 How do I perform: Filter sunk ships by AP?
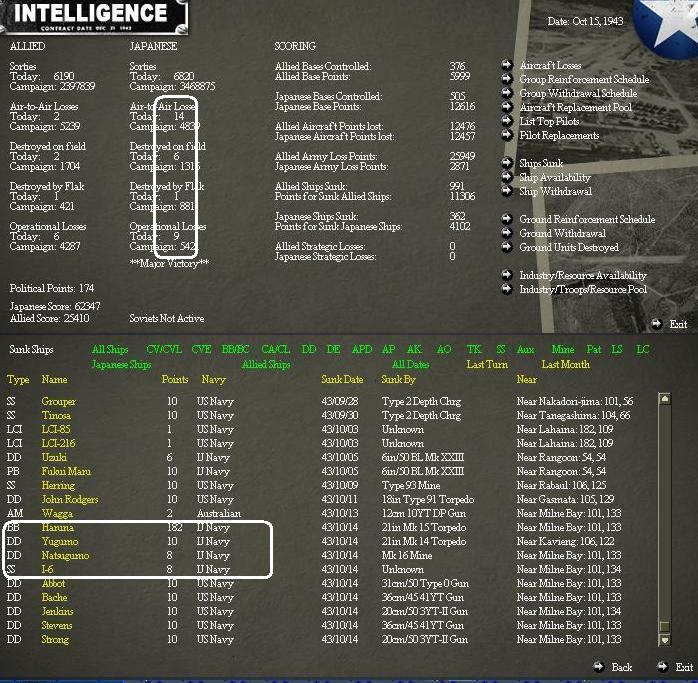[388, 350]
